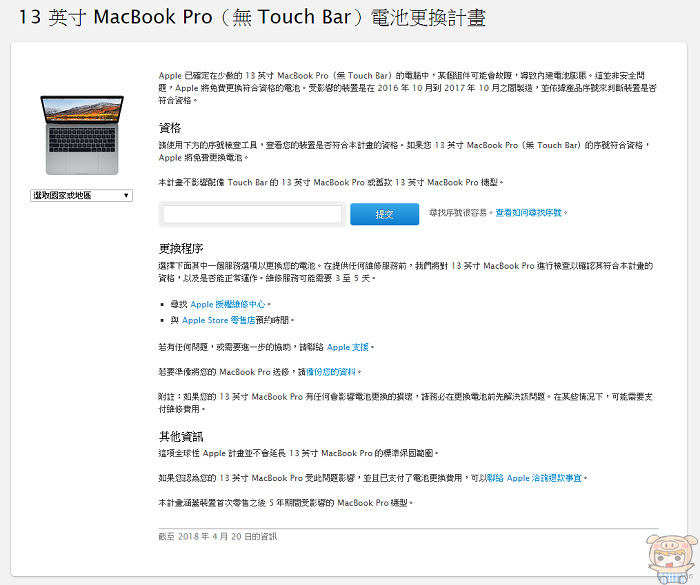Viewport: 700px width, 585px height.
Task: Open the Apple Store 零售店 link
Action: coord(219,320)
